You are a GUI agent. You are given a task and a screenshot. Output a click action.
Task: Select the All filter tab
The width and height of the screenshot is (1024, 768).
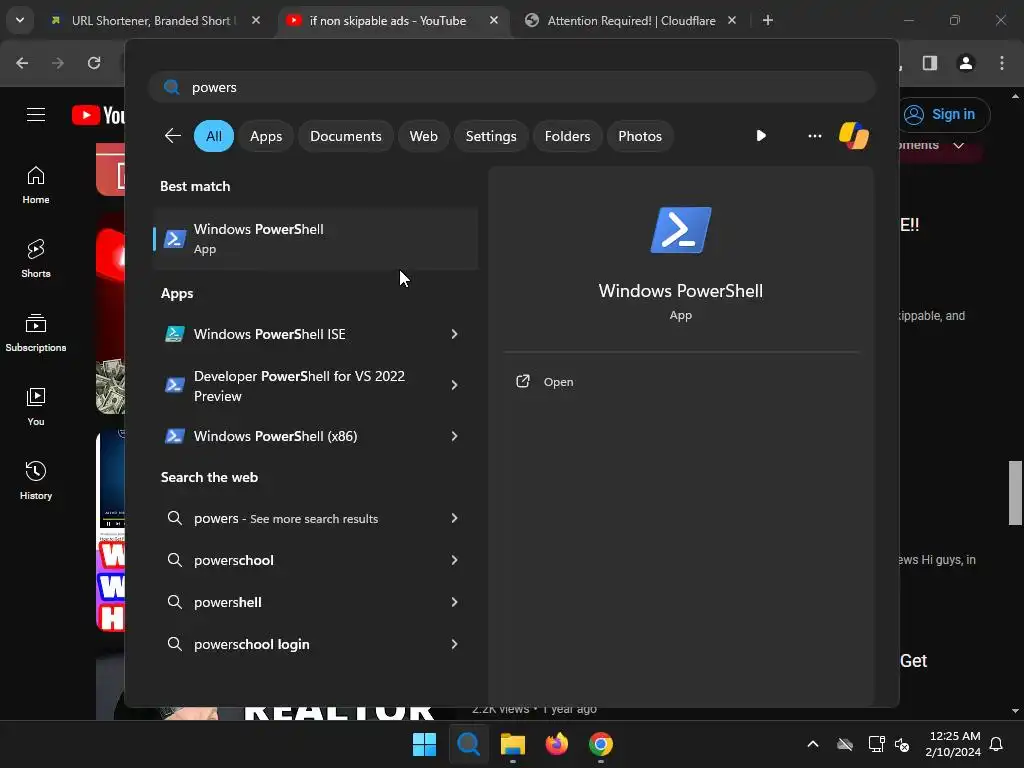coord(214,136)
